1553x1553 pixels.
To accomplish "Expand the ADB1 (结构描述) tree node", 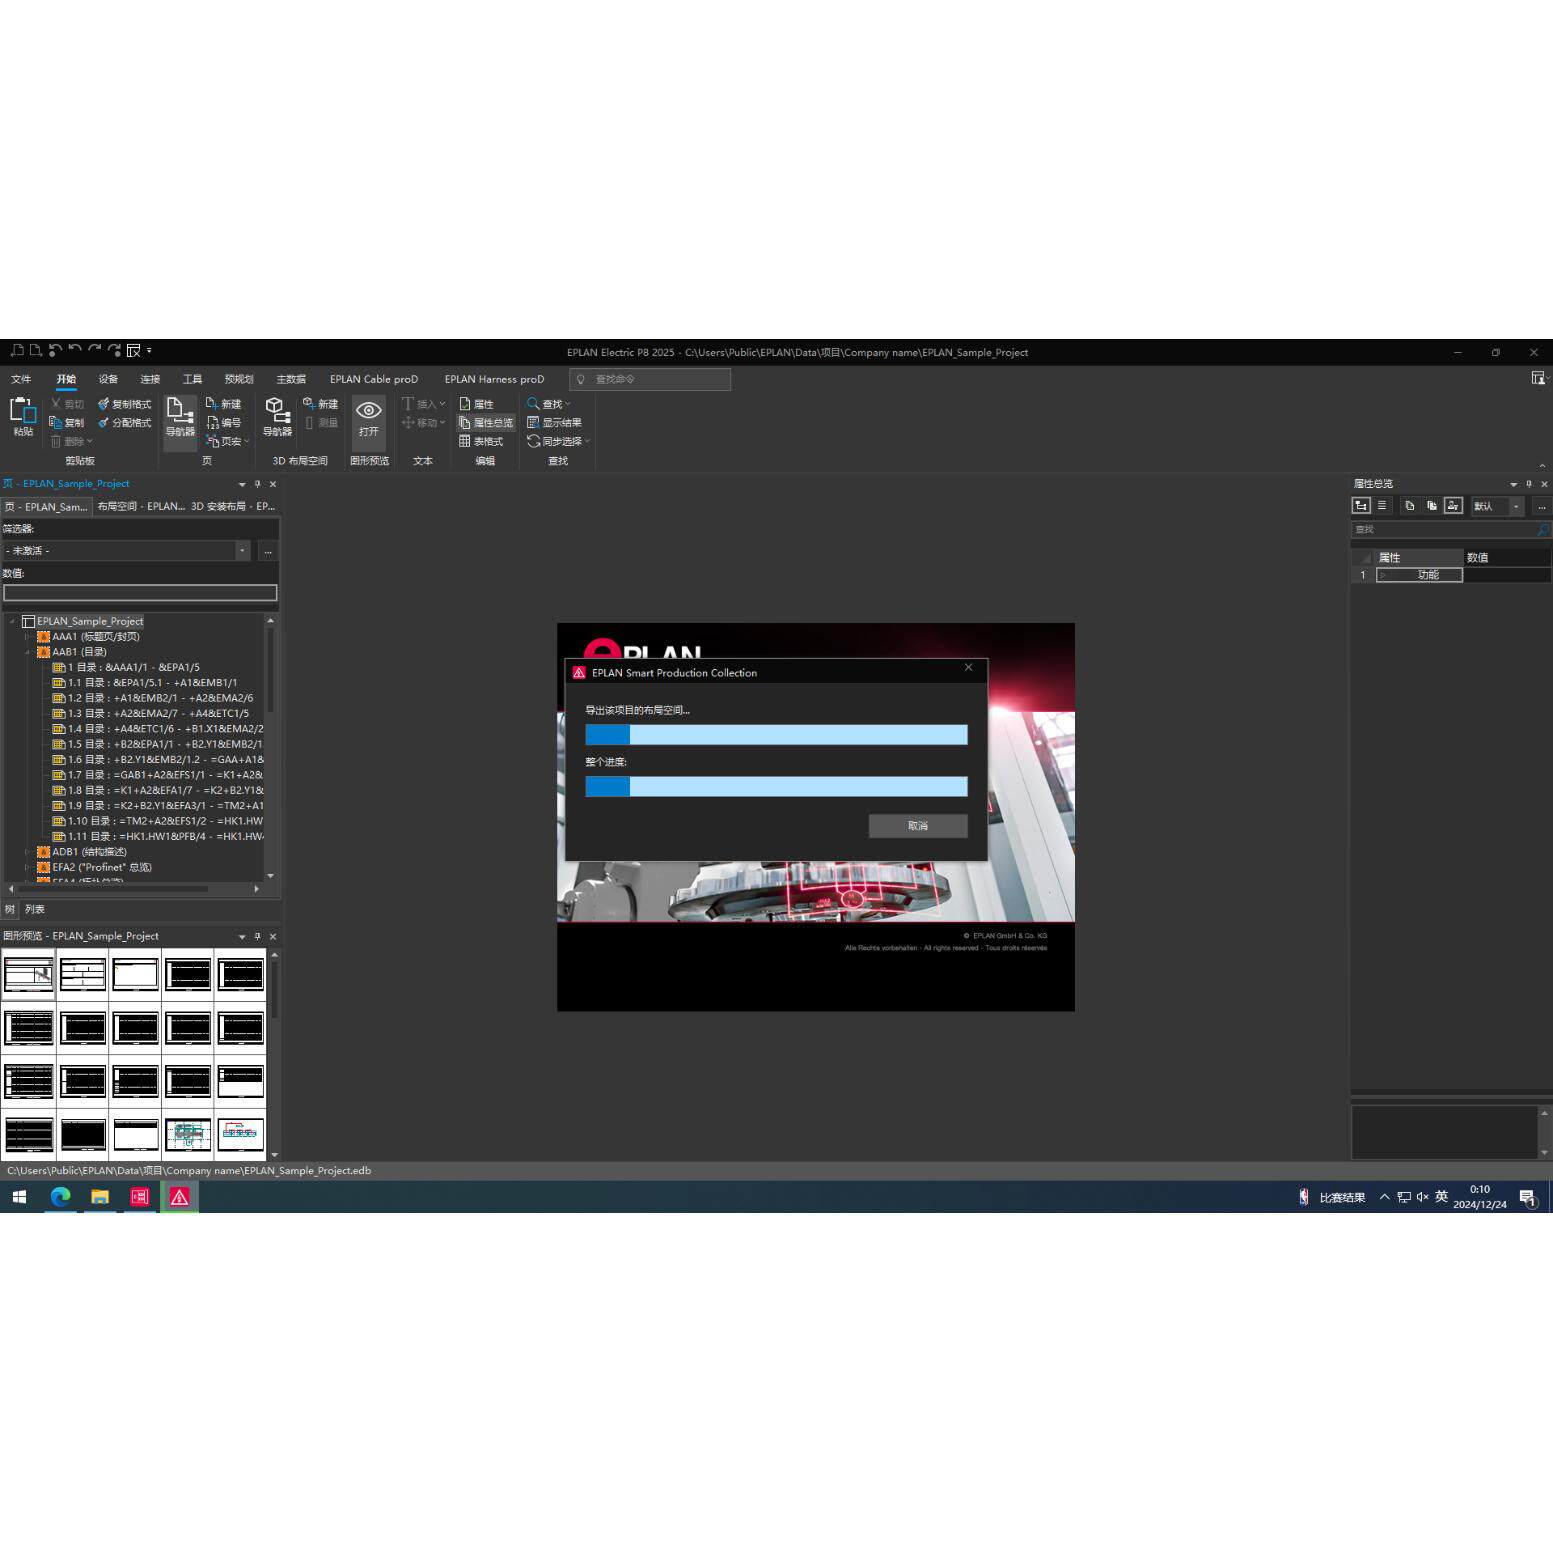I will [x=27, y=852].
